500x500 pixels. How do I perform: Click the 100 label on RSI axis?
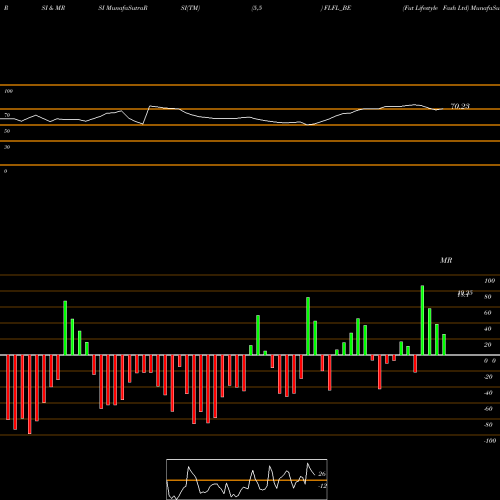[x=8, y=91]
